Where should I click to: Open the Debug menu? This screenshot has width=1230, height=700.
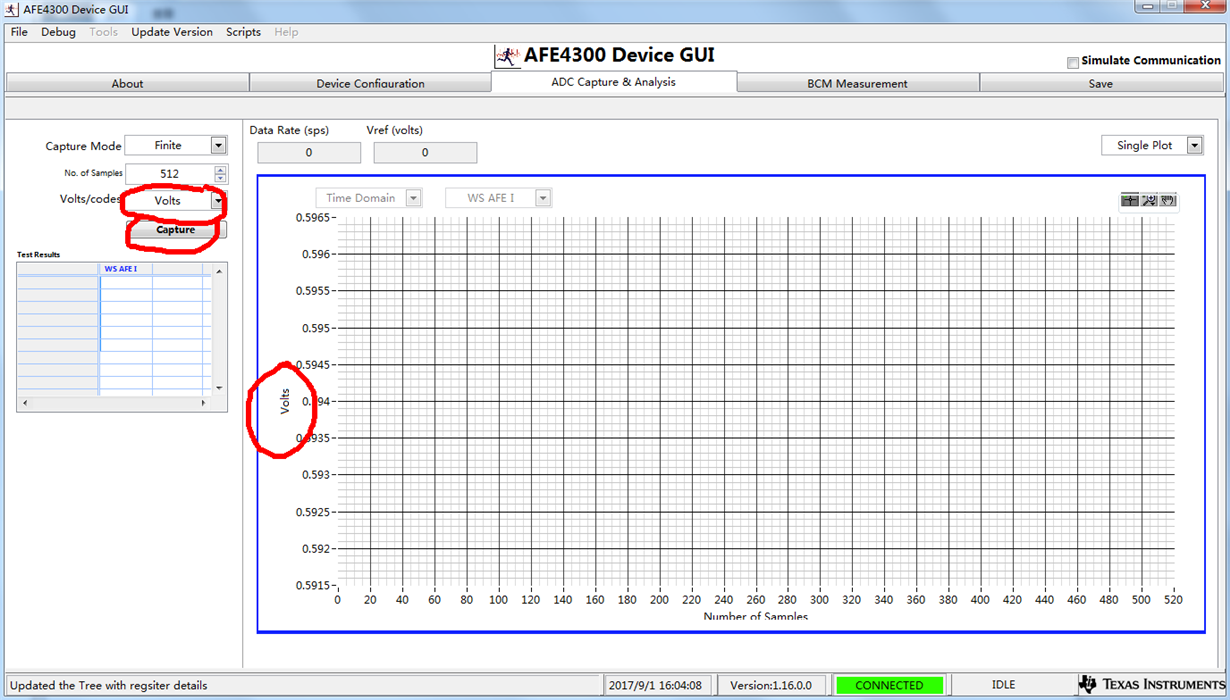(58, 32)
